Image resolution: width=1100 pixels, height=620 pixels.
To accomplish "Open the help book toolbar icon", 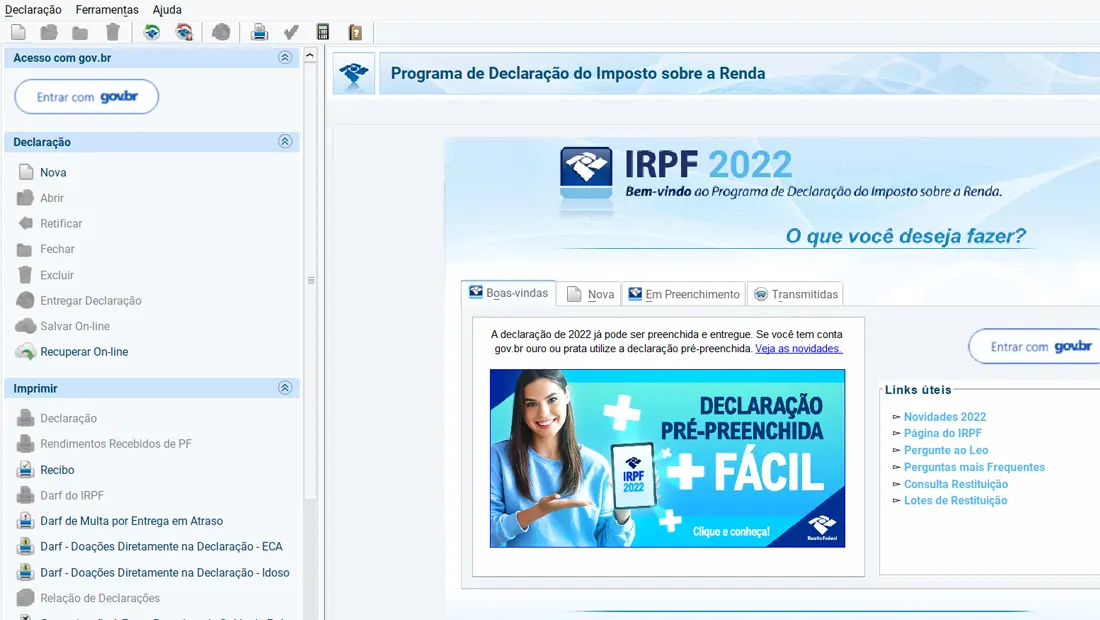I will pyautogui.click(x=355, y=32).
